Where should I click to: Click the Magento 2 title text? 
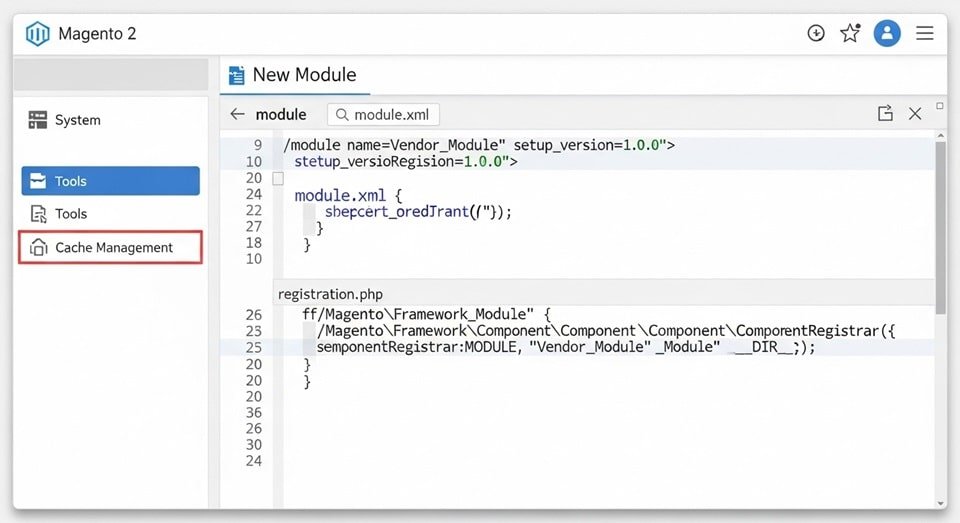[x=97, y=34]
